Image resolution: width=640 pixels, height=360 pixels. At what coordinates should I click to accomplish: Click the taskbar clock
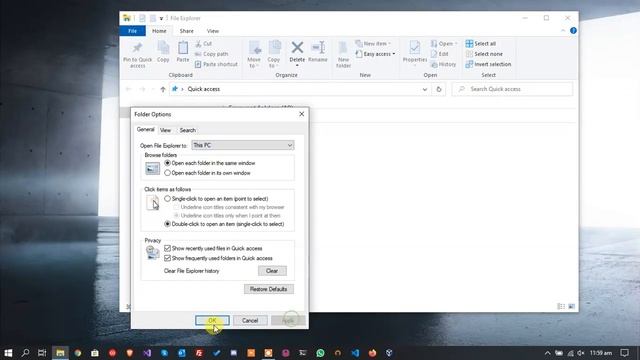pyautogui.click(x=601, y=353)
